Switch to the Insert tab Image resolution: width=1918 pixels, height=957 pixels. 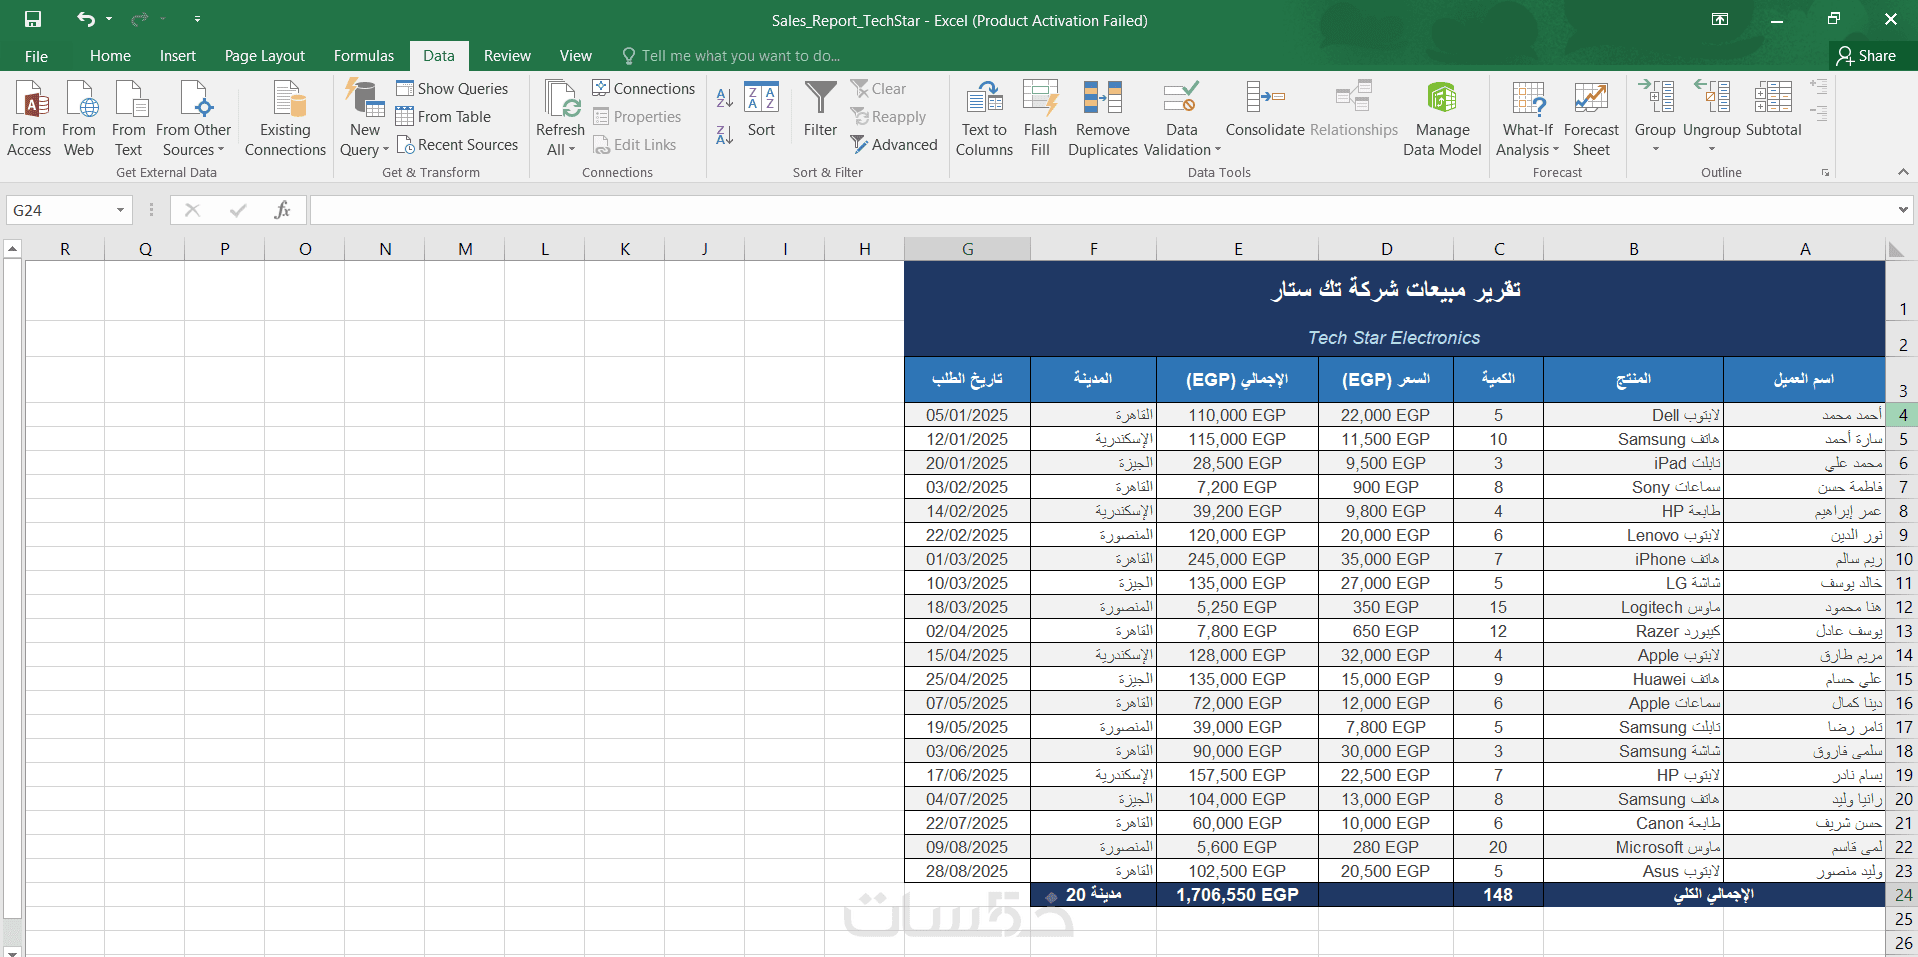[x=178, y=56]
